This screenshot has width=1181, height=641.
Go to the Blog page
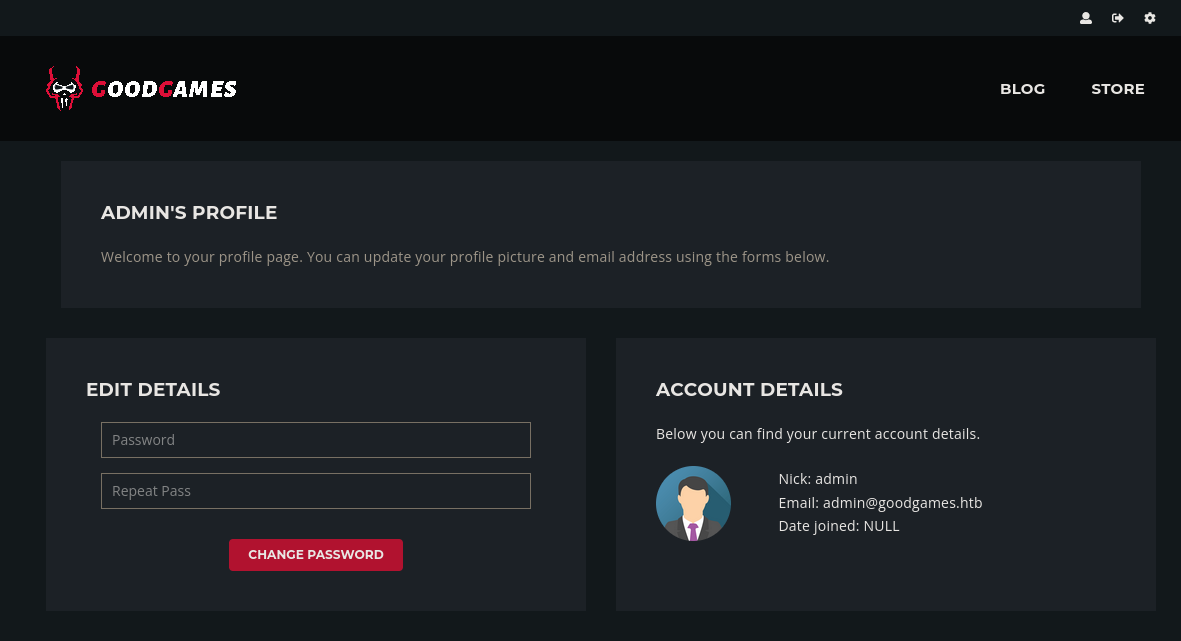point(1022,89)
